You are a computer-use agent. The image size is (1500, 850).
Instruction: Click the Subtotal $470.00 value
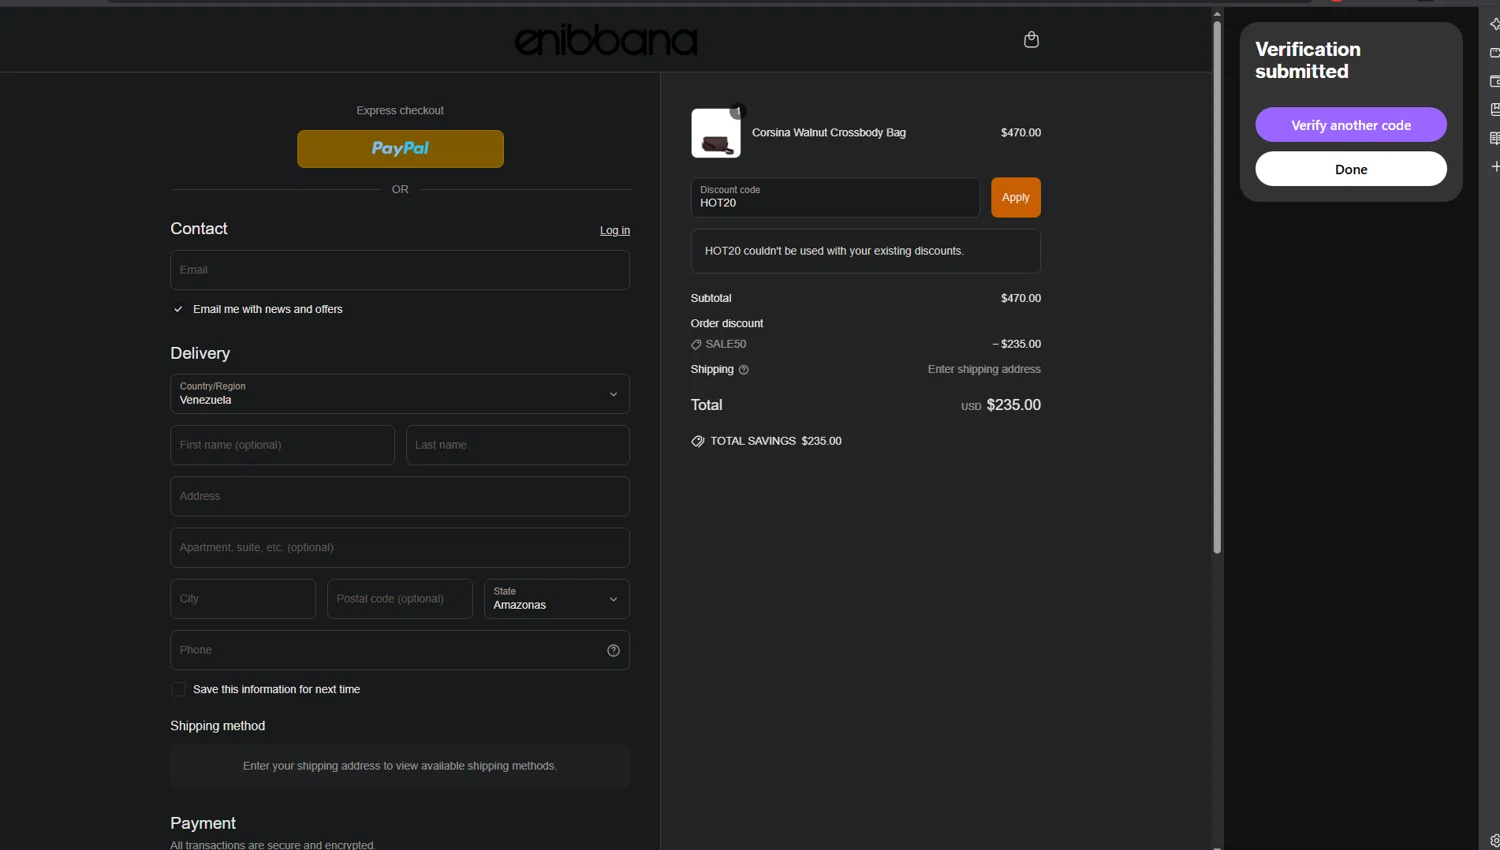coord(1021,299)
